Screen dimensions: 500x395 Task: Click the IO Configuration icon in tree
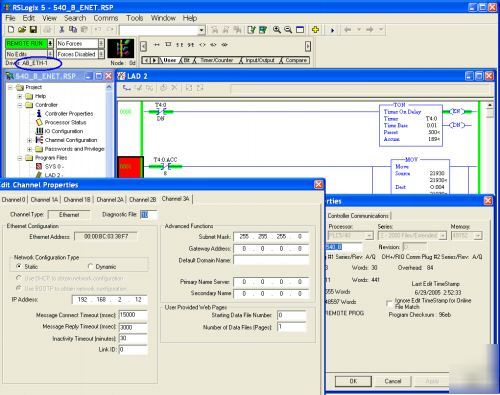pyautogui.click(x=39, y=131)
